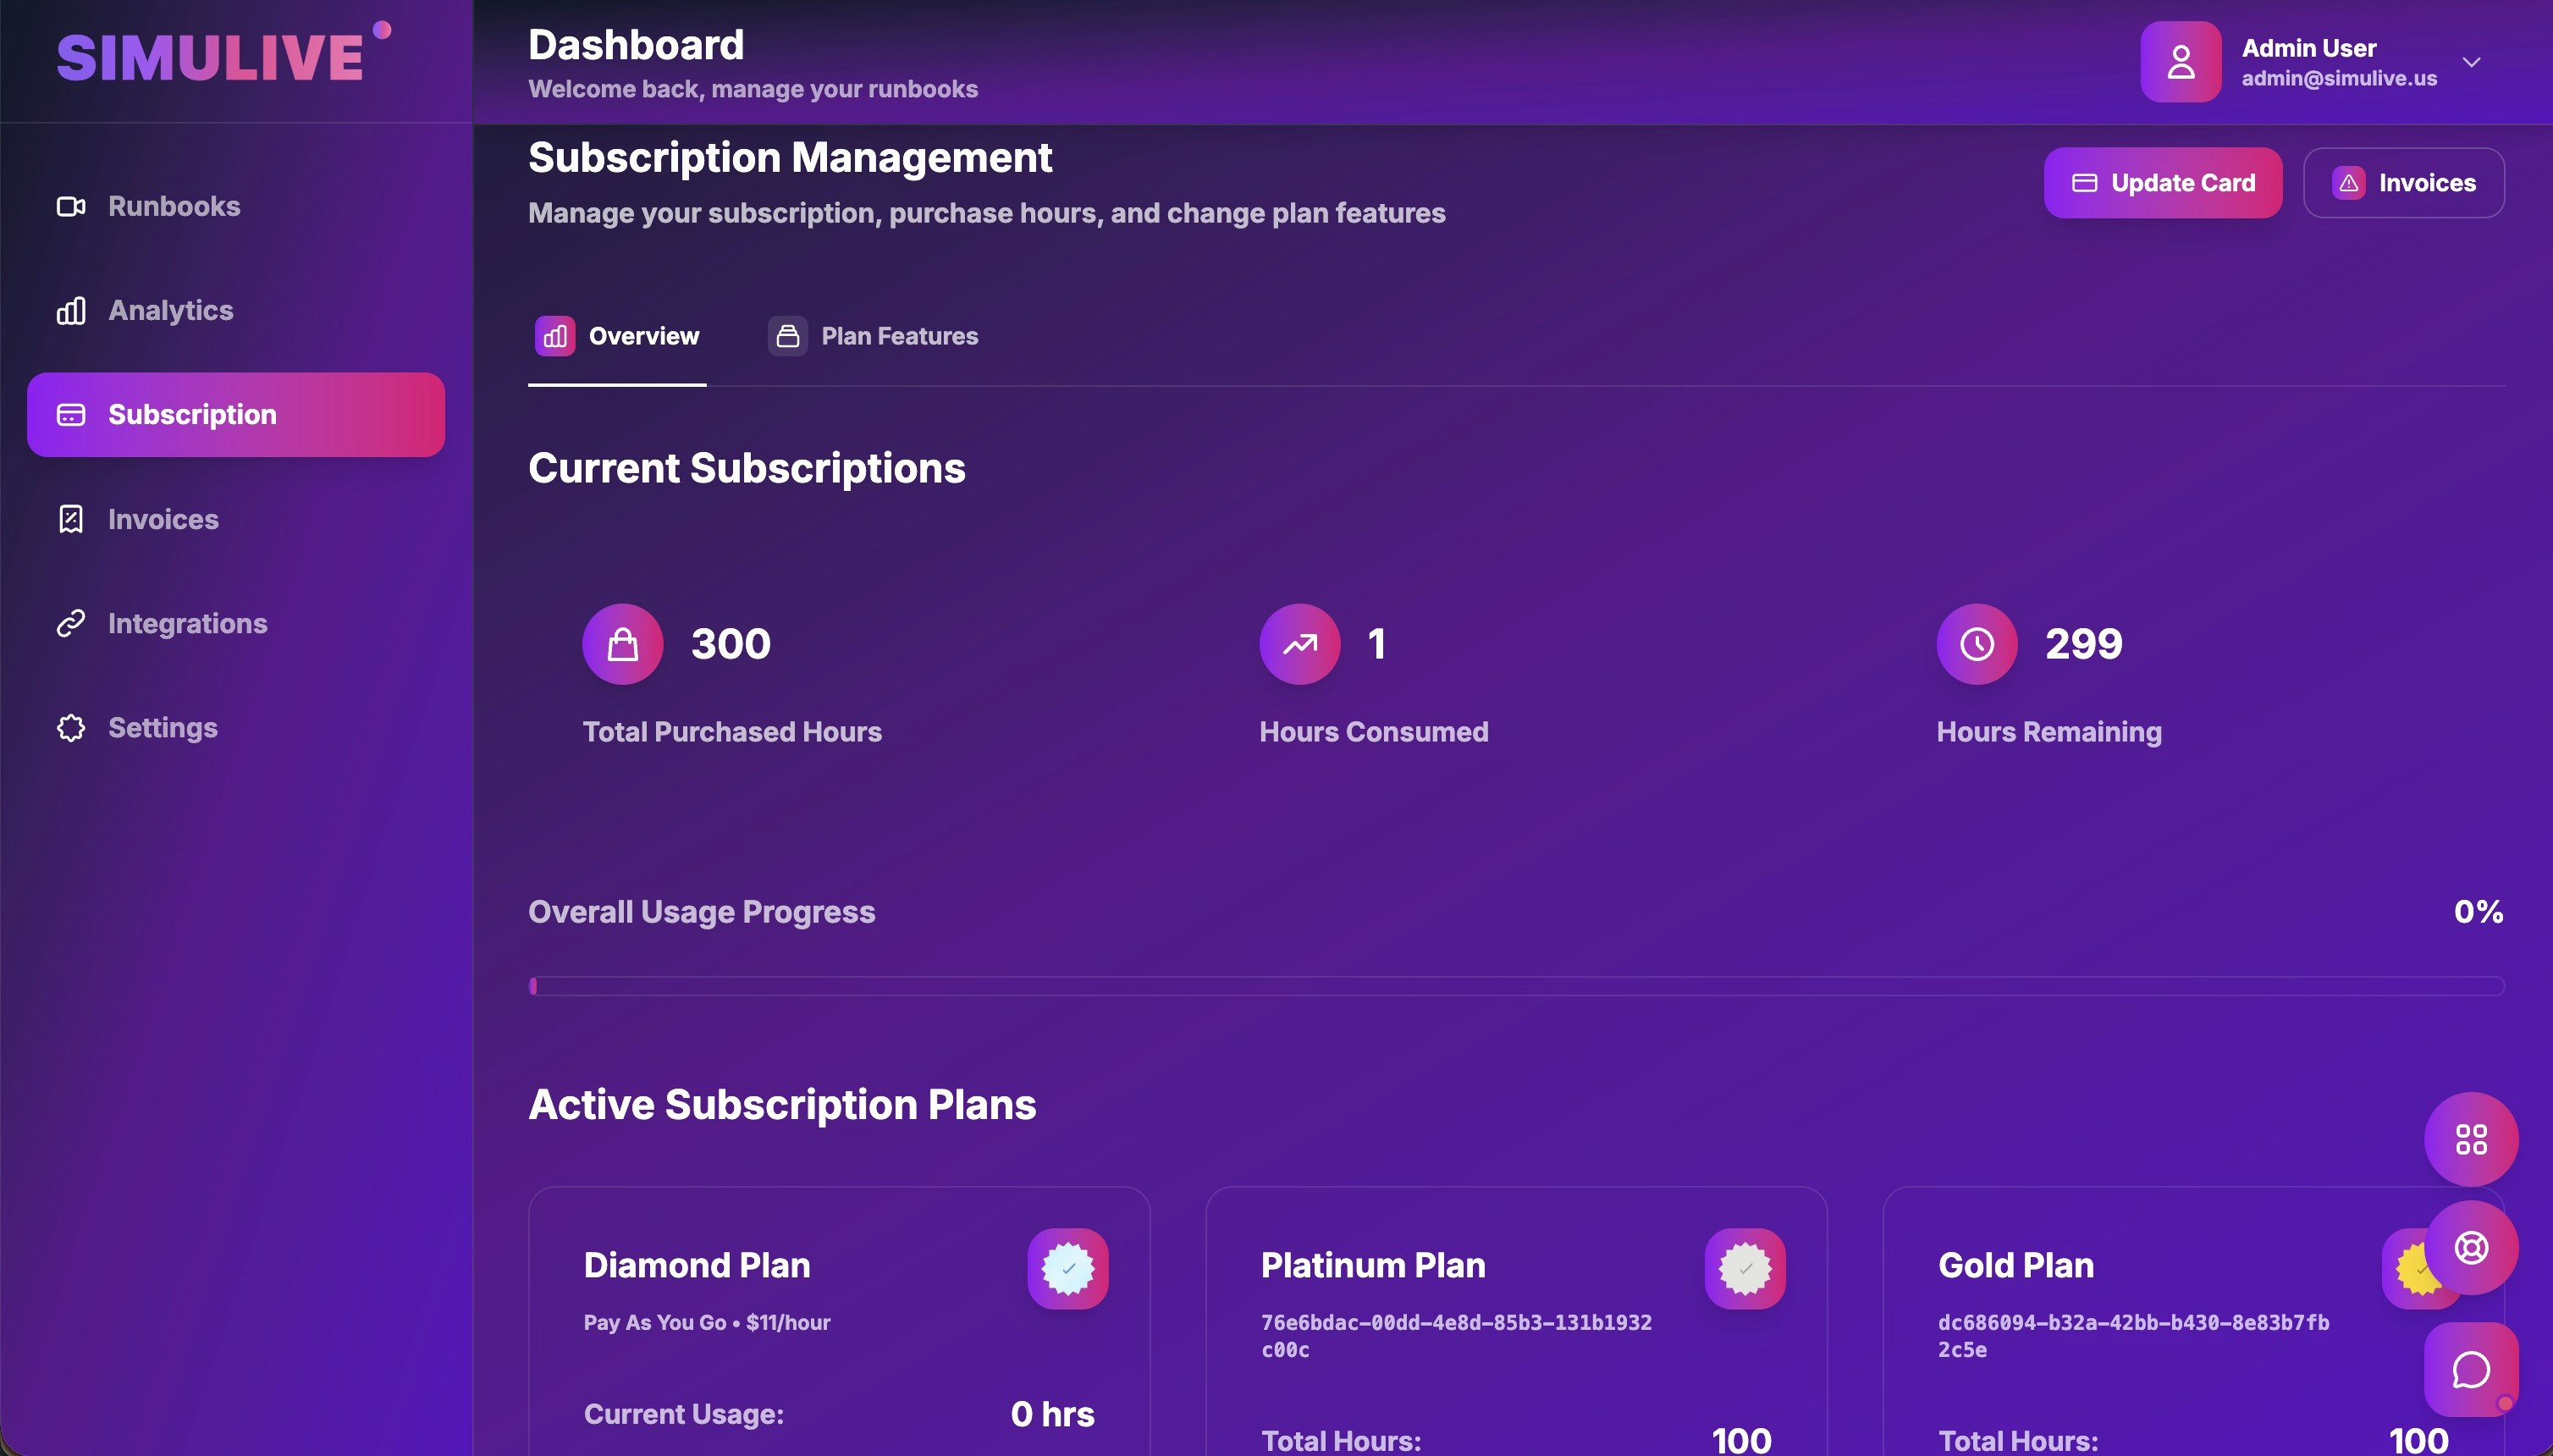Open Analytics in the sidebar
Image resolution: width=2553 pixels, height=1456 pixels.
pyautogui.click(x=170, y=310)
